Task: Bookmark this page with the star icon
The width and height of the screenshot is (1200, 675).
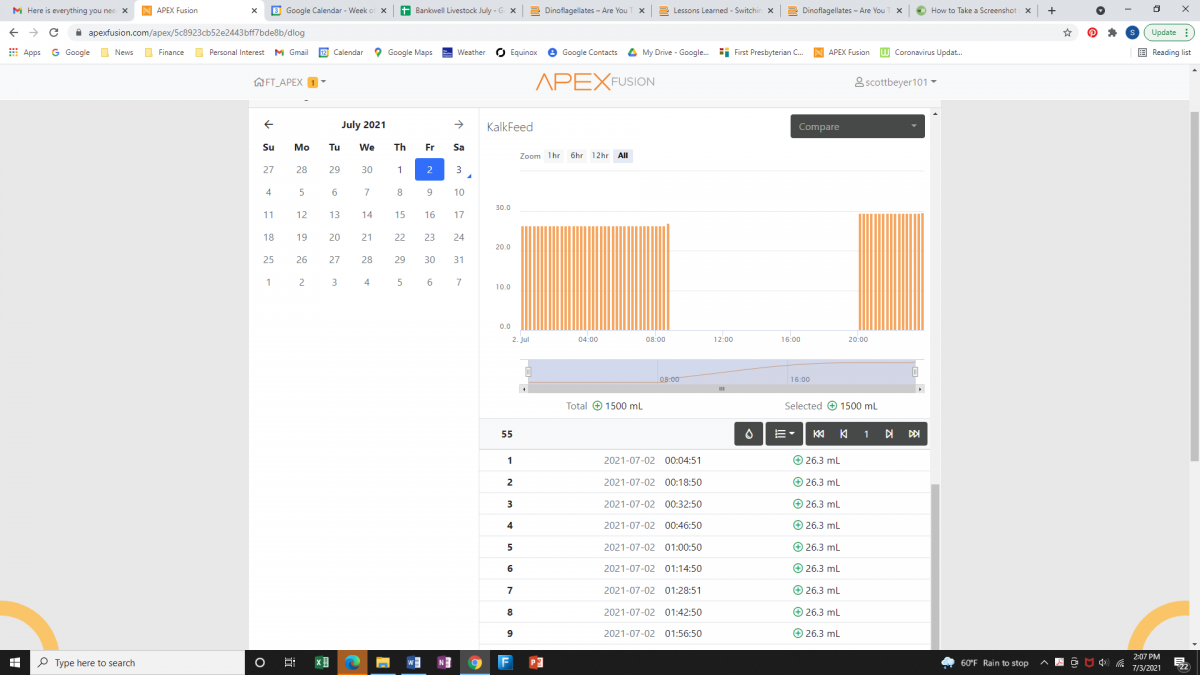Action: tap(1068, 32)
